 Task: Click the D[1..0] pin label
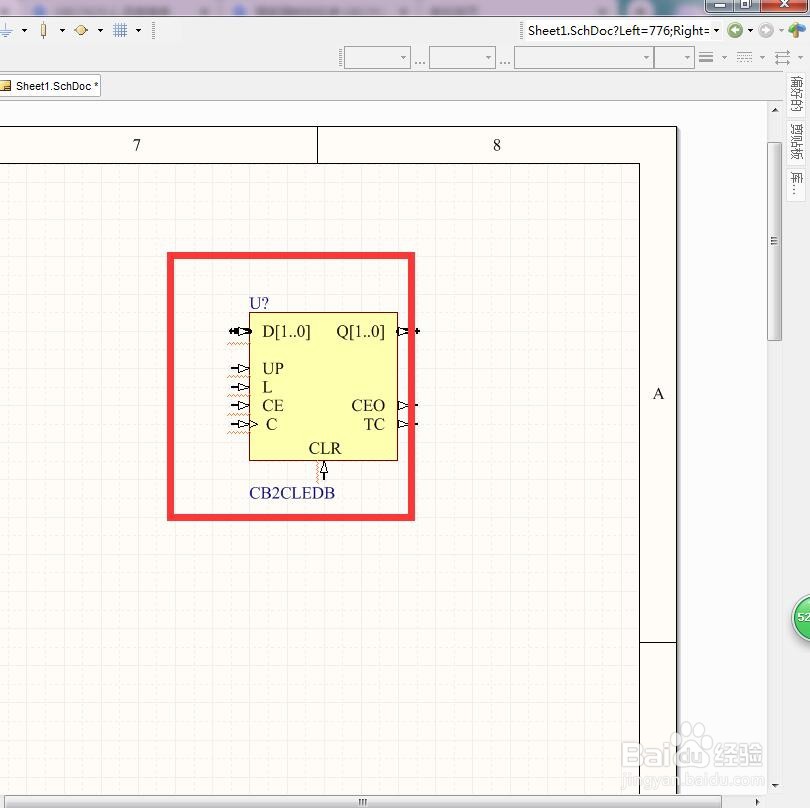[286, 331]
